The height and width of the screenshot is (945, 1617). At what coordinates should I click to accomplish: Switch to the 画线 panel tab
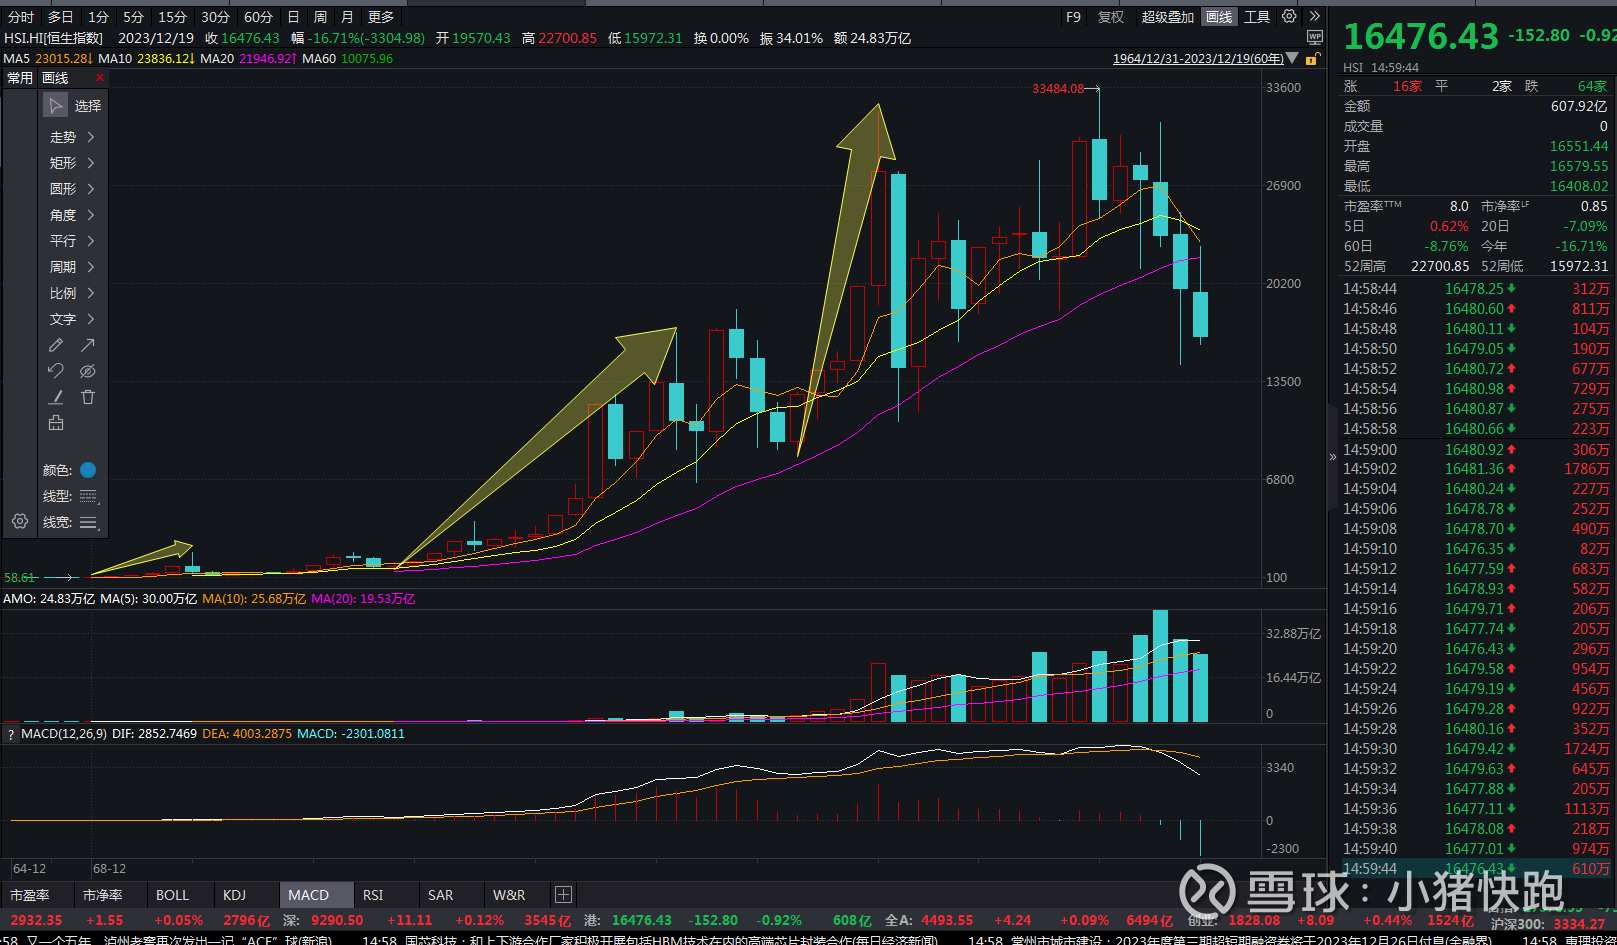point(55,78)
